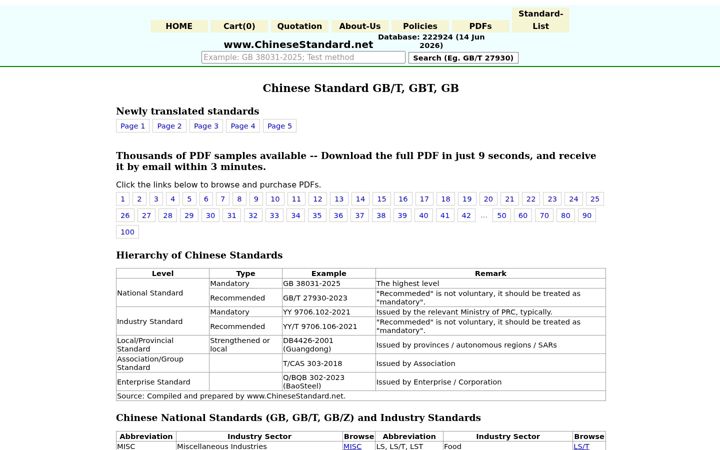
Task: Select the Q/BQB 302-2023 (BaoSteel) cell
Action: coord(329,382)
